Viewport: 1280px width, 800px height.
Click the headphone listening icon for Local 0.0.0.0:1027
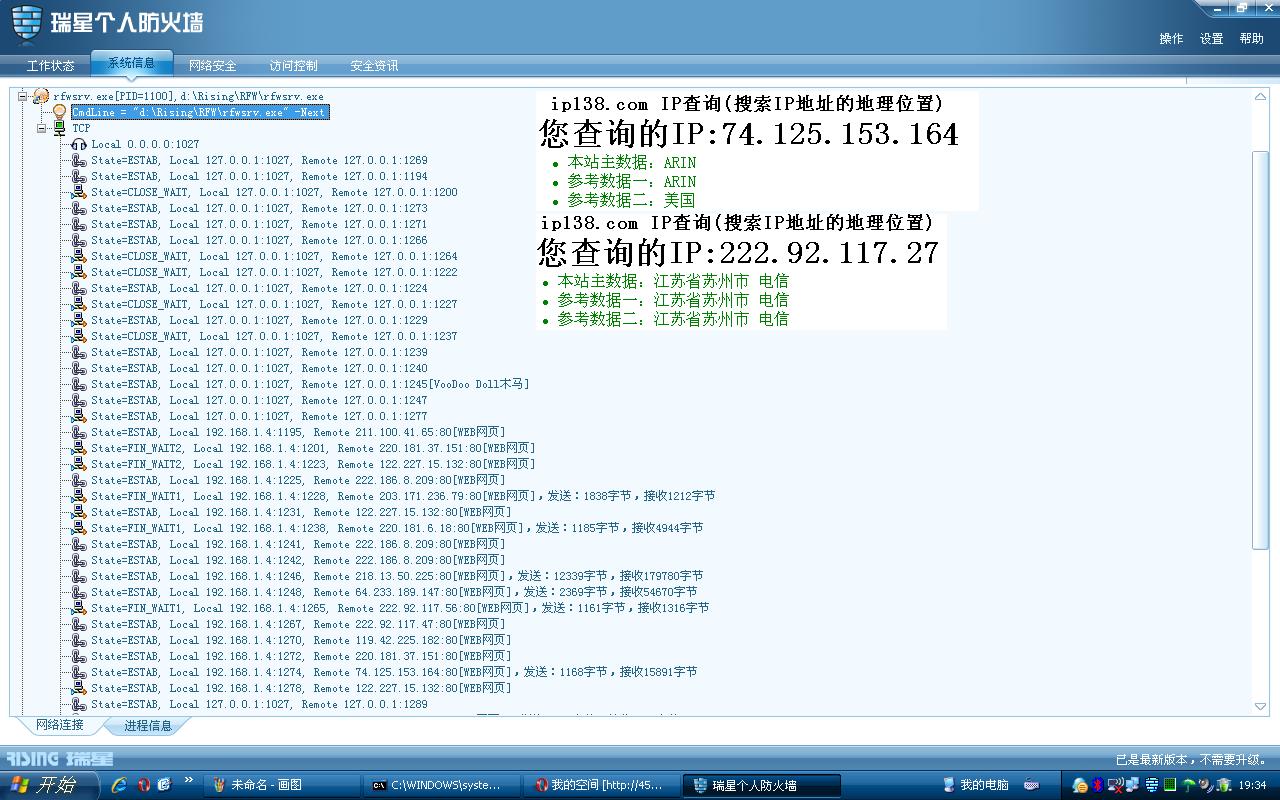pos(79,144)
